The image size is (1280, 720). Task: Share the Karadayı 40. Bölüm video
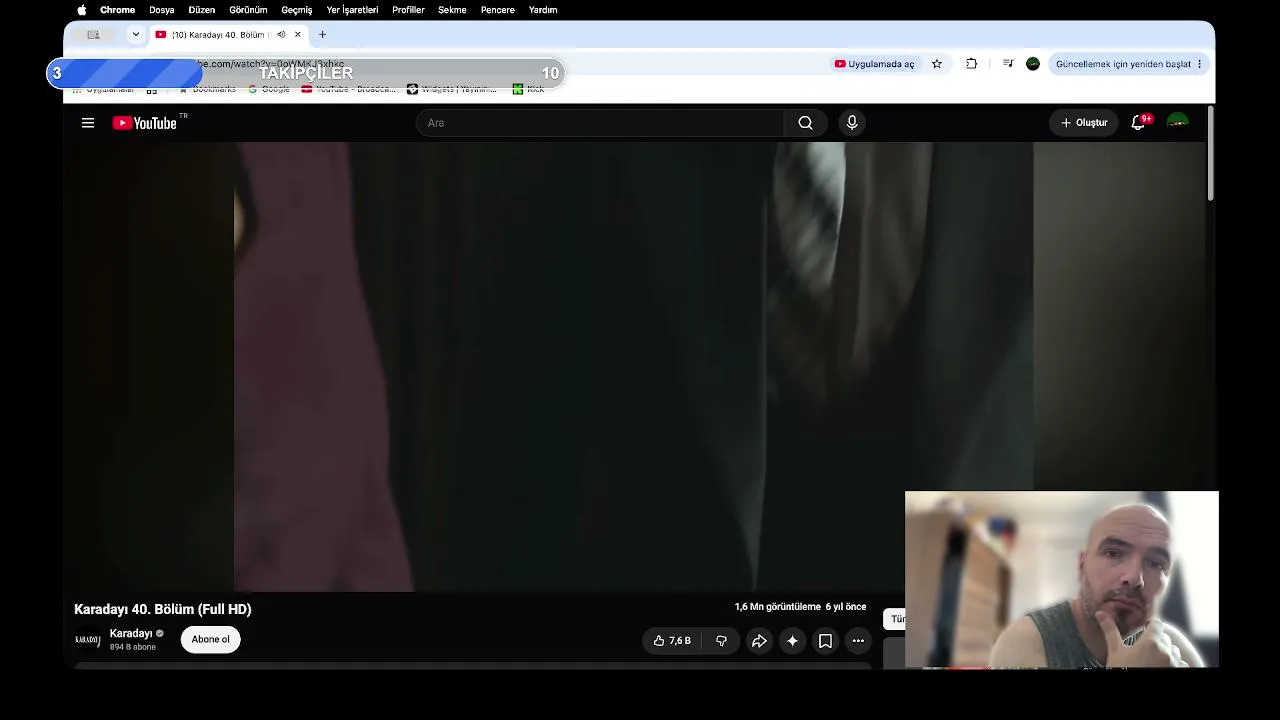pyautogui.click(x=759, y=641)
